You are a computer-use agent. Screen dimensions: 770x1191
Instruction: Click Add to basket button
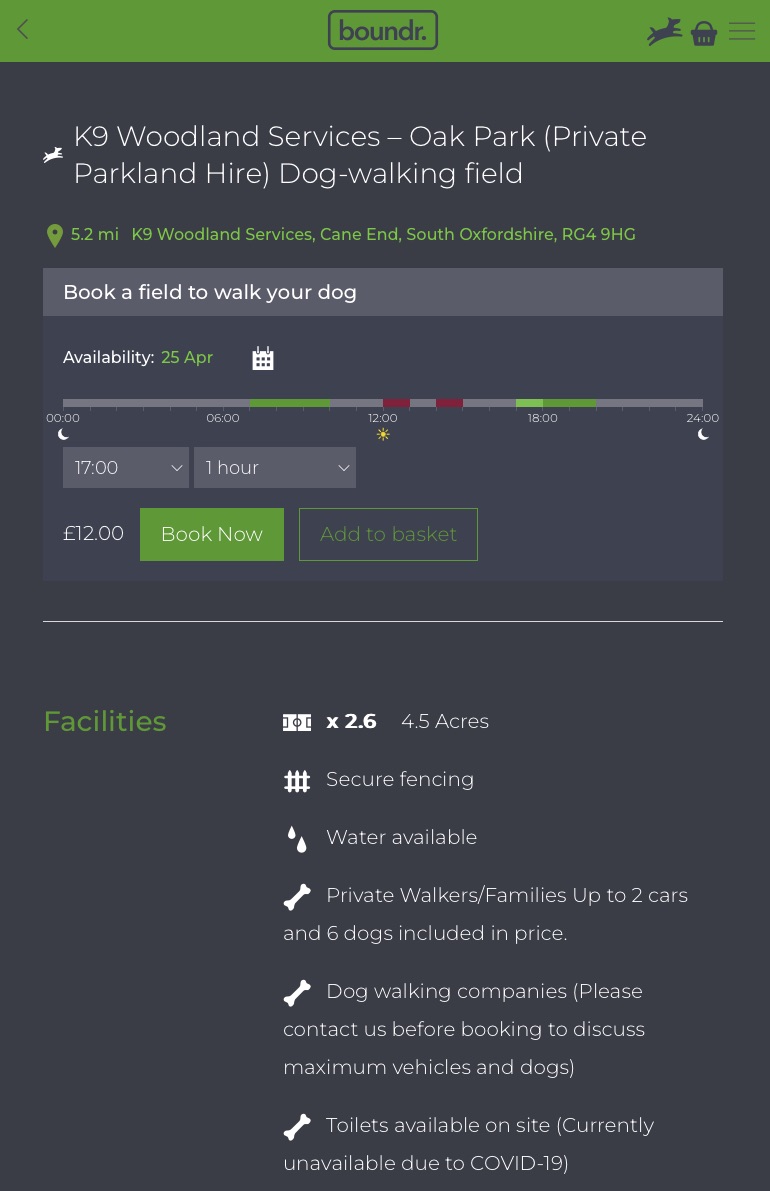click(388, 534)
